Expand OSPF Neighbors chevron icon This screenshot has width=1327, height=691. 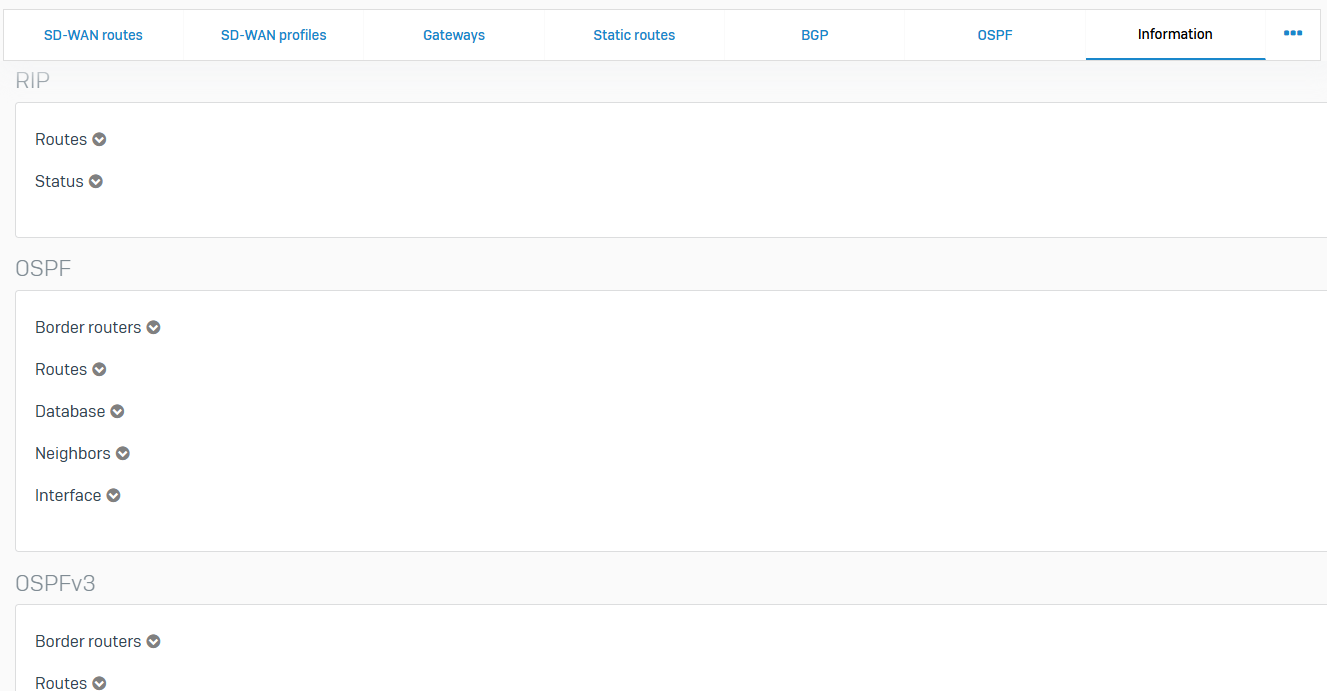pyautogui.click(x=123, y=454)
